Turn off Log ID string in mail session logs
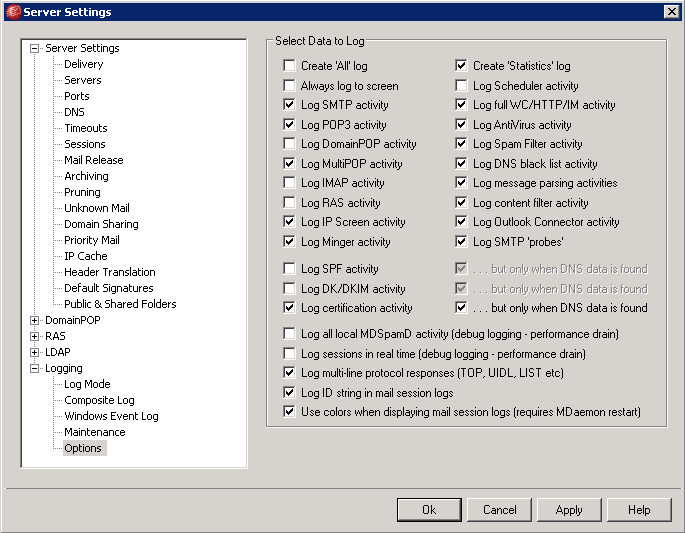685x533 pixels. pos(289,392)
